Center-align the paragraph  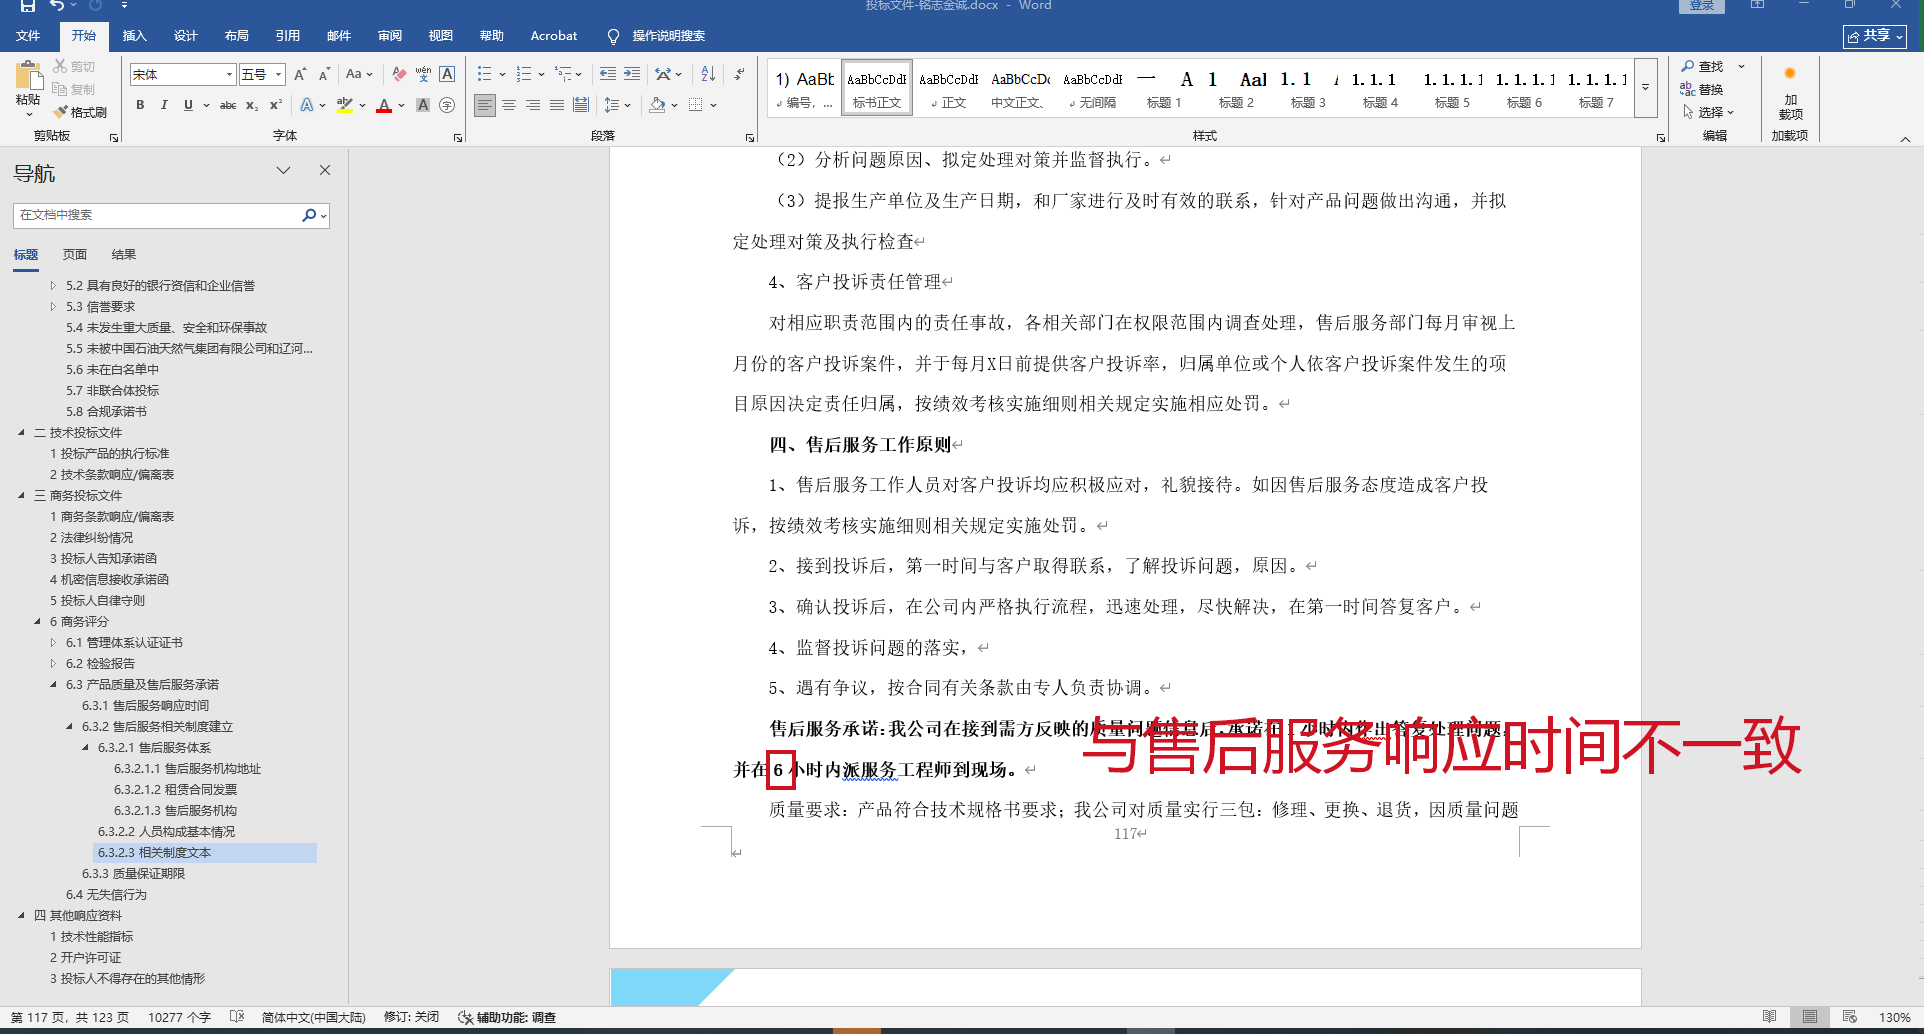click(x=509, y=105)
